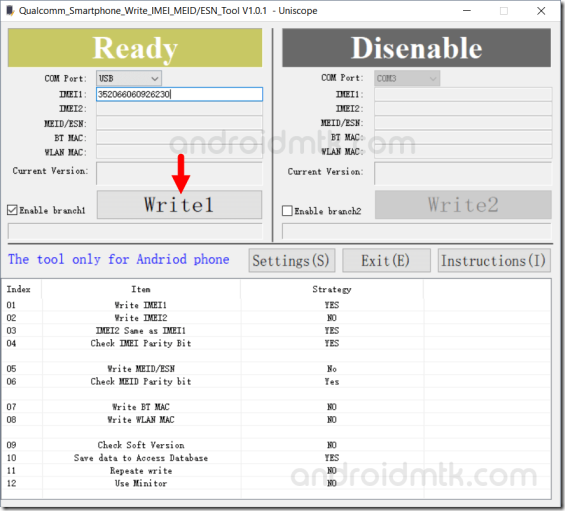Image resolution: width=565 pixels, height=511 pixels.
Task: Click the left IMEI1 input field
Action: click(x=179, y=94)
